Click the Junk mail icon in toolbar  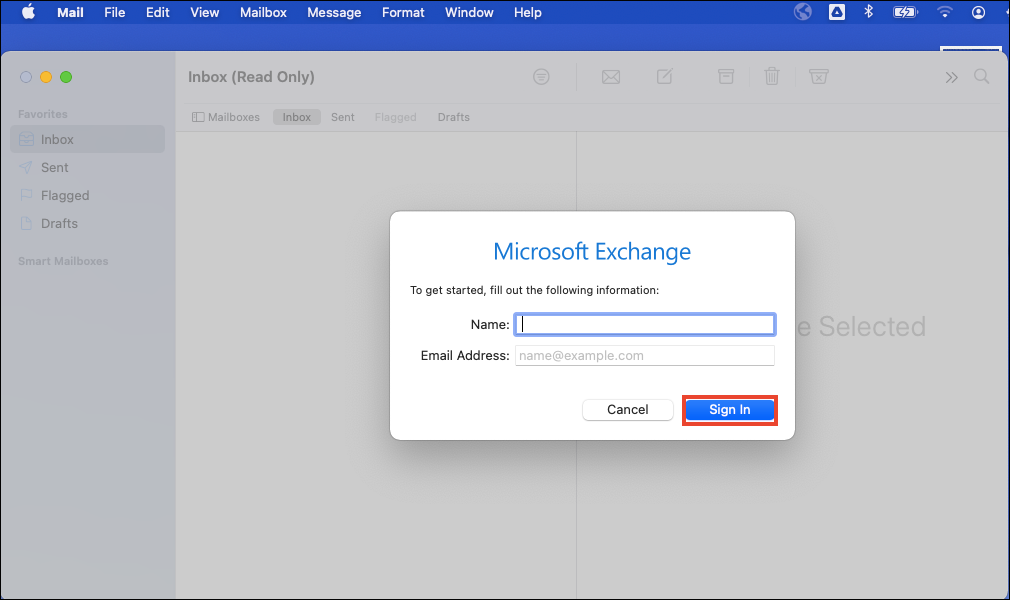click(x=818, y=77)
